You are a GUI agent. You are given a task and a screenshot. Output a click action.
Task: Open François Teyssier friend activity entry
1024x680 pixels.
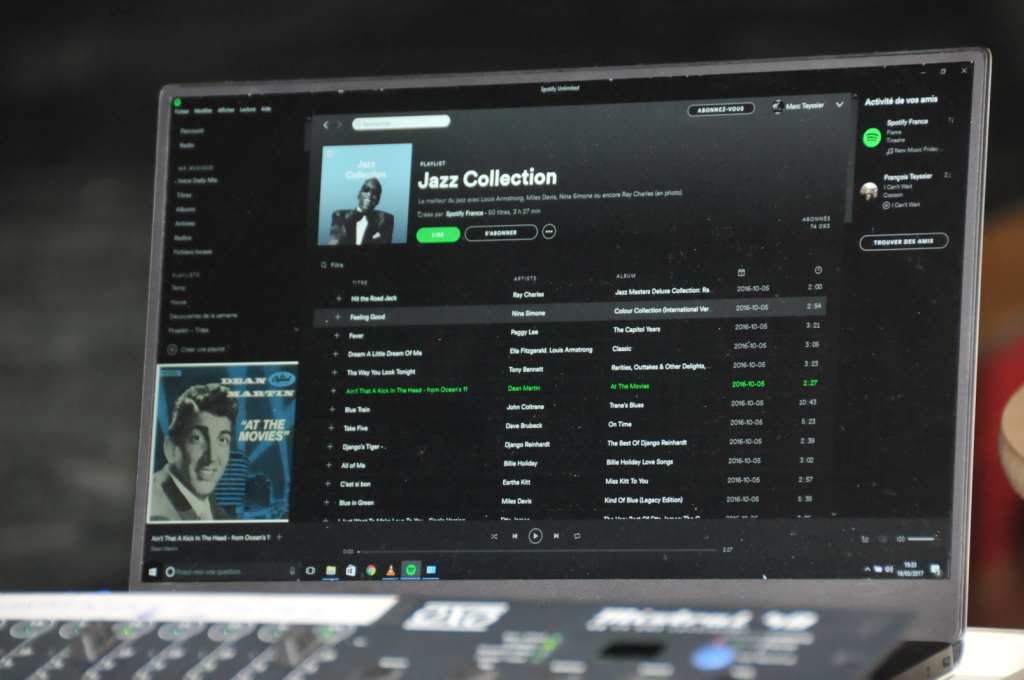coord(904,190)
